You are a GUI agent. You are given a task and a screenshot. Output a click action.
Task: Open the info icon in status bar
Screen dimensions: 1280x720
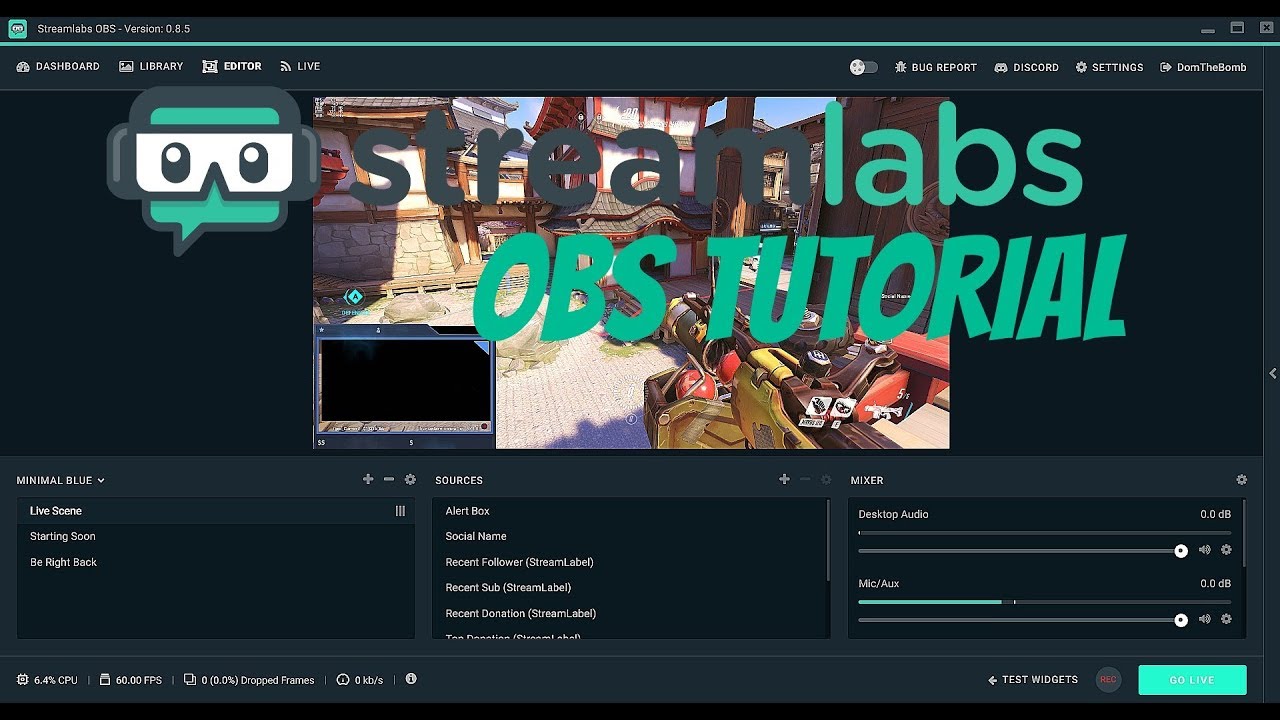coord(411,679)
